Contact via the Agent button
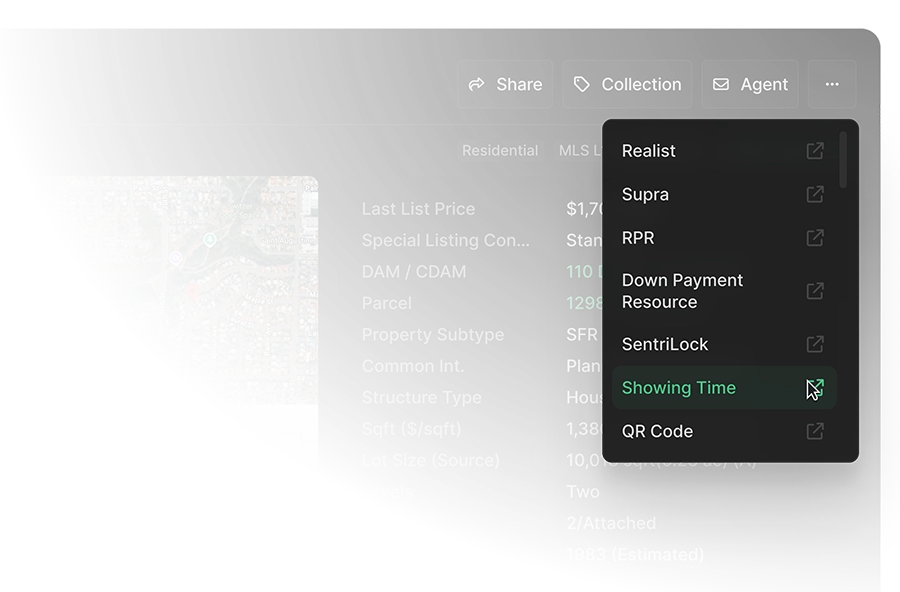Image resolution: width=900 pixels, height=592 pixels. pos(750,84)
